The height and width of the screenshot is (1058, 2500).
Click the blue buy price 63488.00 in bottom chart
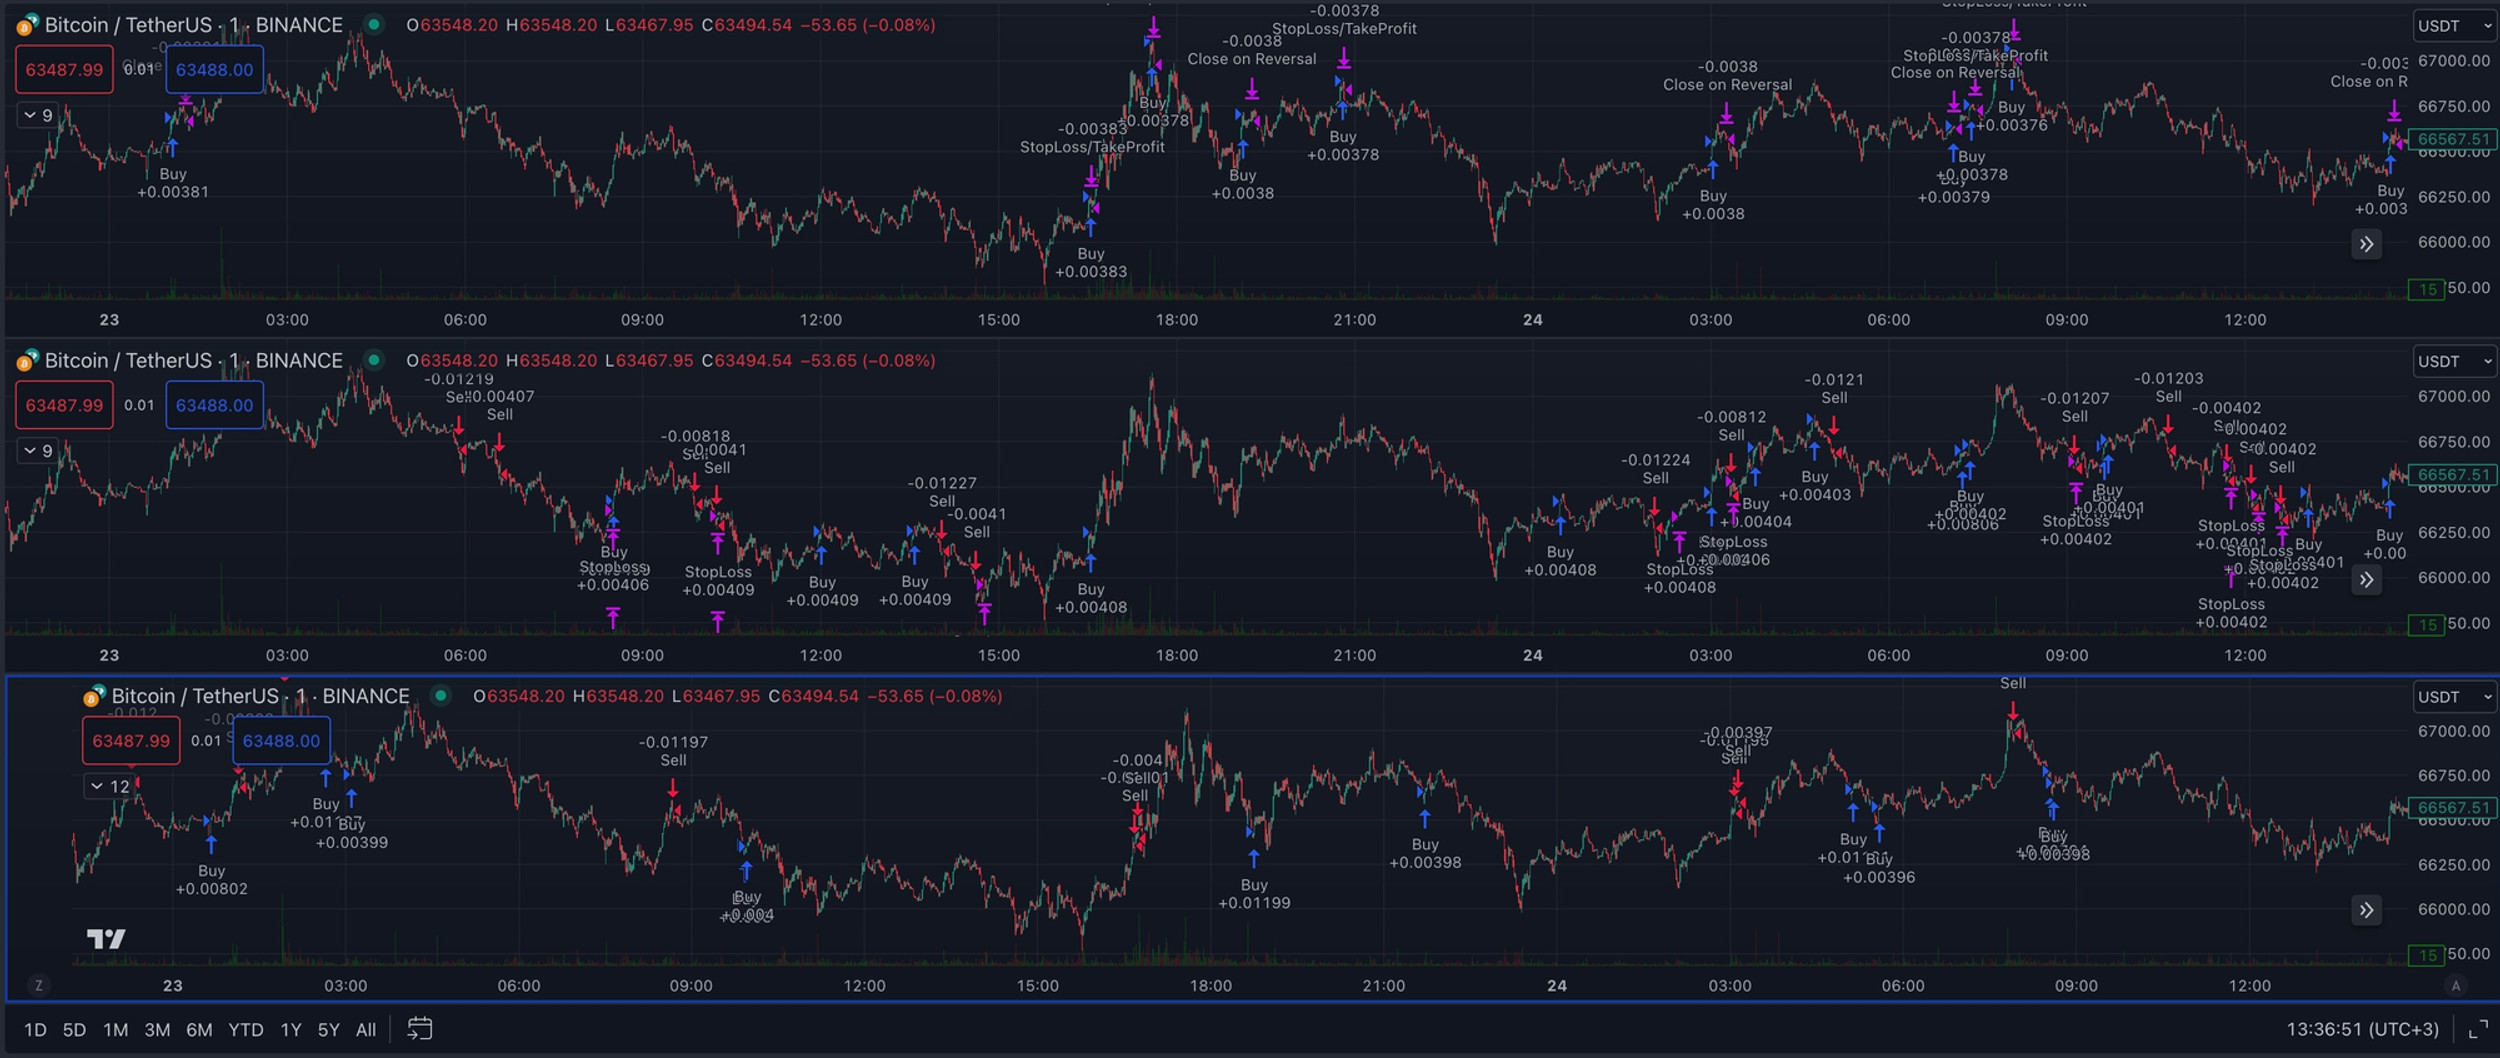point(281,741)
